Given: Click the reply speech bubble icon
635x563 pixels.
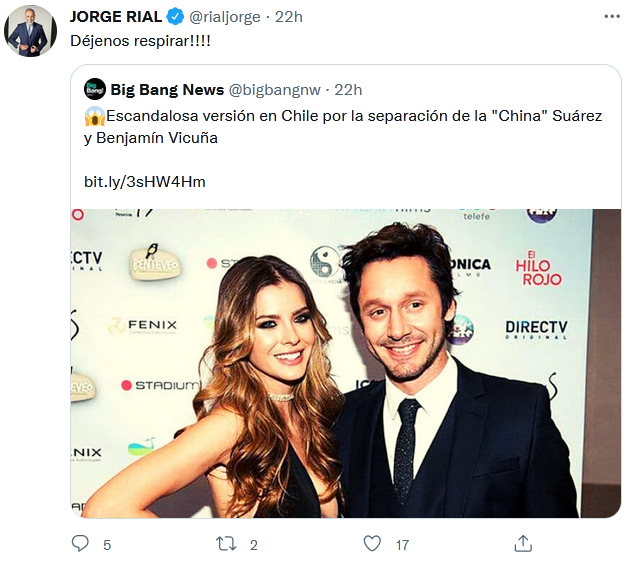Looking at the screenshot, I should 80,544.
